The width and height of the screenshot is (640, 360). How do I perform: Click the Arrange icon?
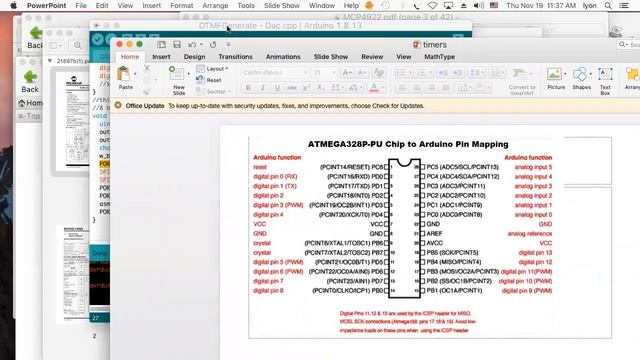pyautogui.click(x=632, y=74)
